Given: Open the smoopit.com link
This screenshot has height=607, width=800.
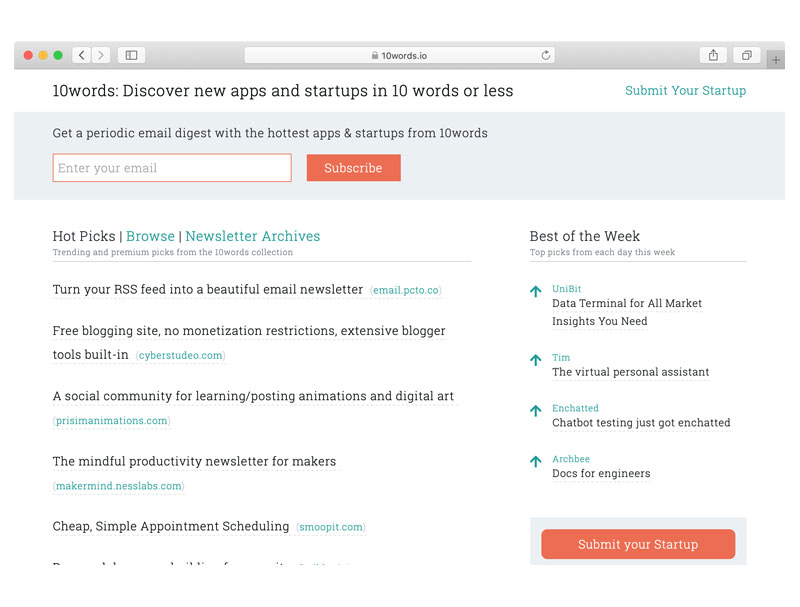Looking at the screenshot, I should pos(331,527).
